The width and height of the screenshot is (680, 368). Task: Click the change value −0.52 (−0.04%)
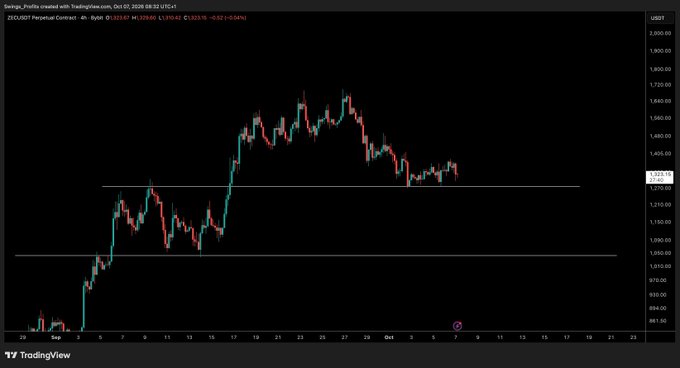point(228,18)
